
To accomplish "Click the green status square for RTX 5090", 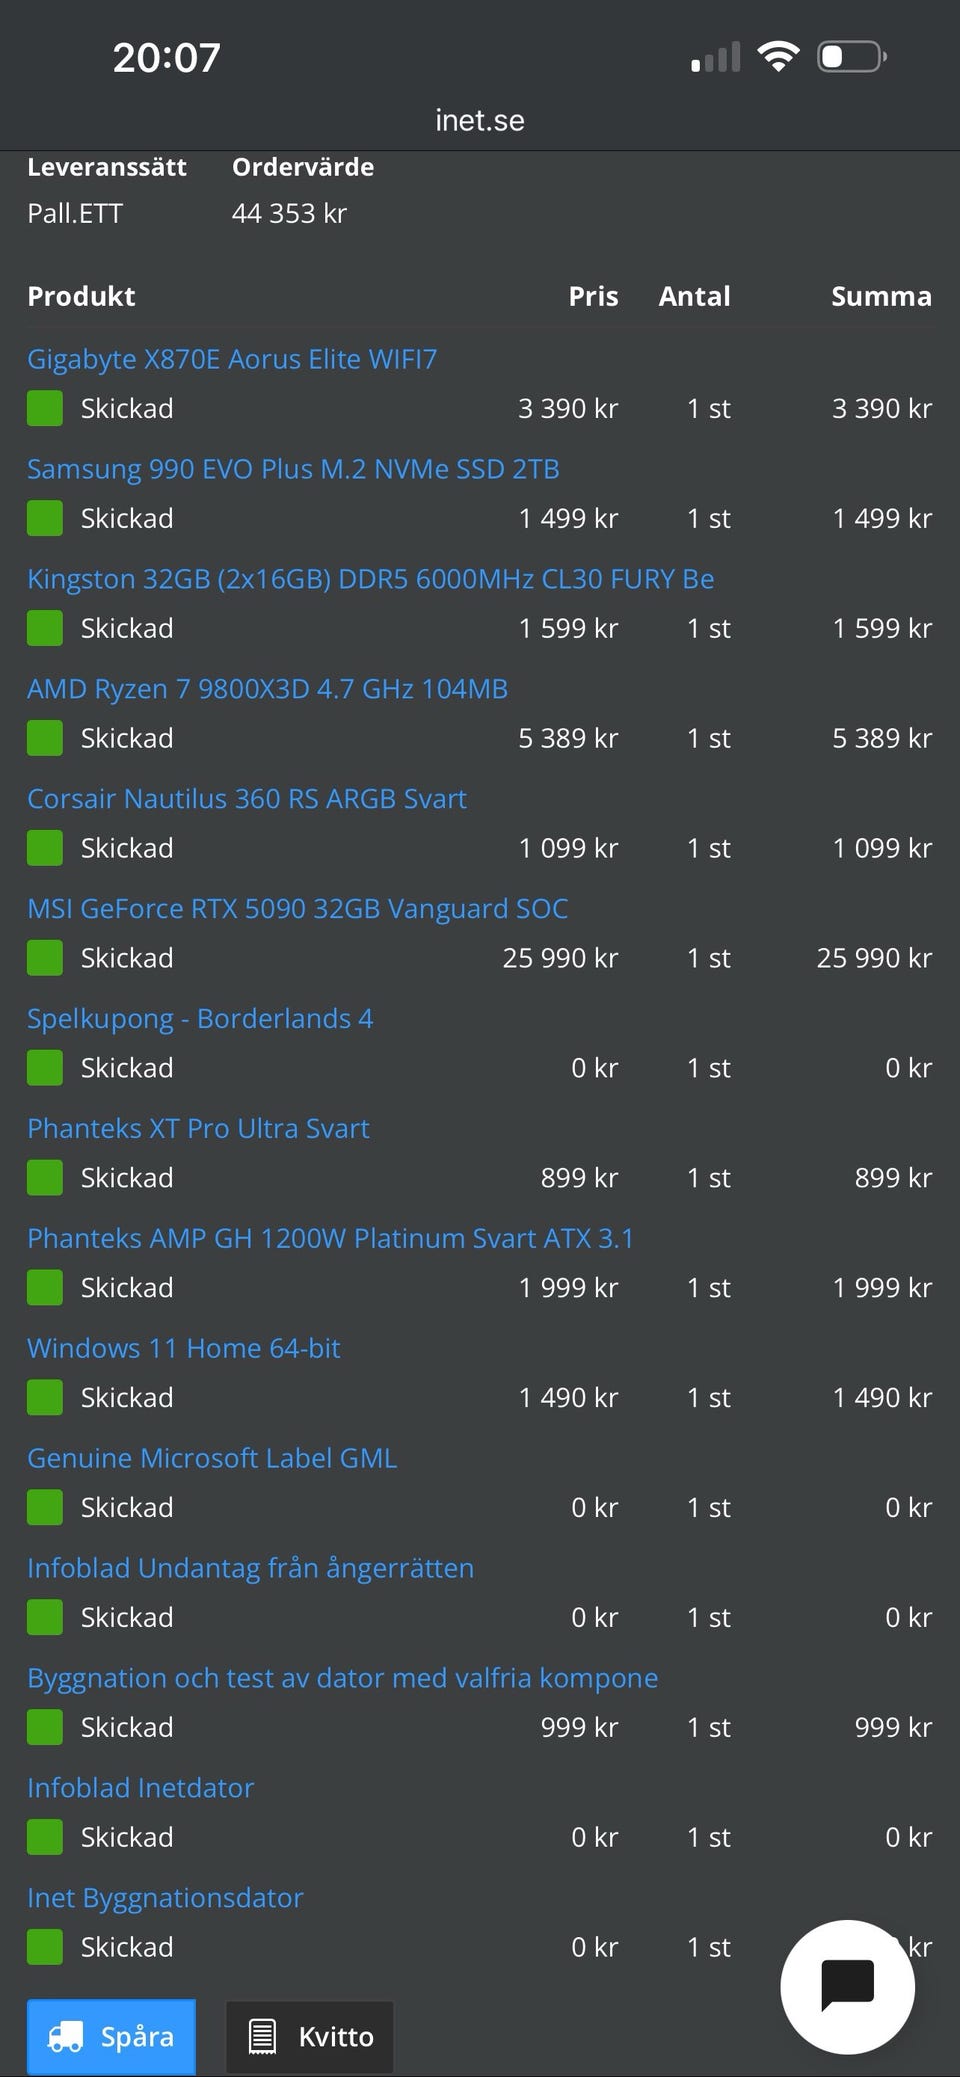I will [x=45, y=958].
